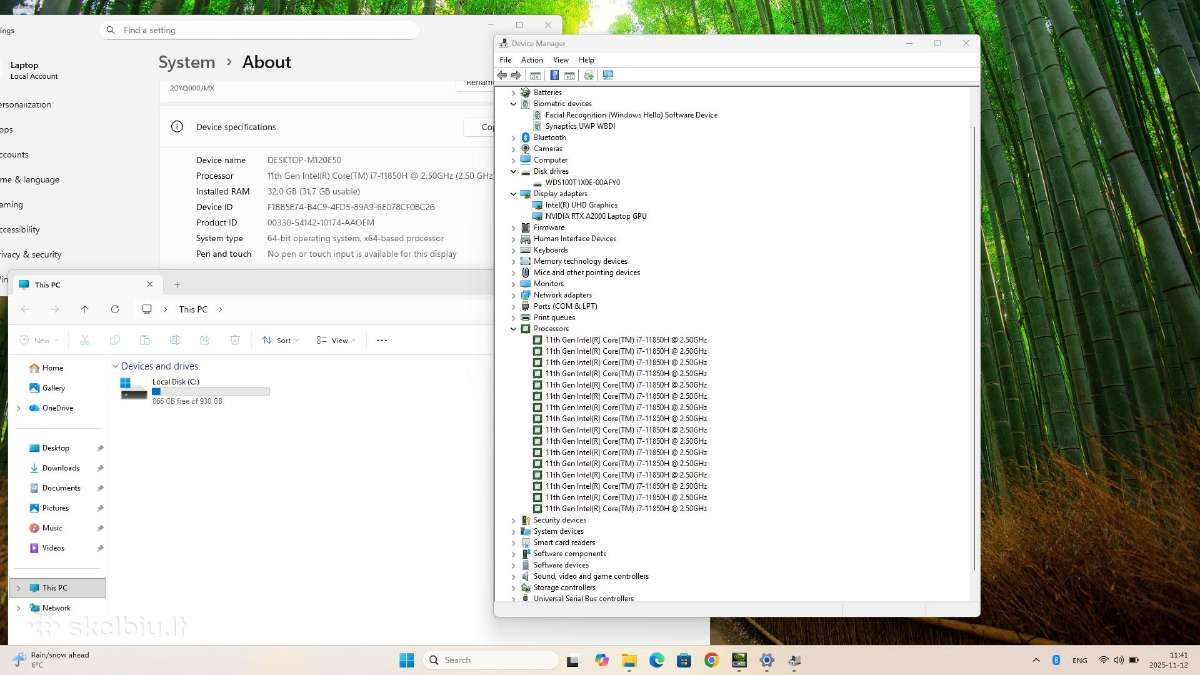
Task: Open the See more ellipsis in File Explorer
Action: 382,340
